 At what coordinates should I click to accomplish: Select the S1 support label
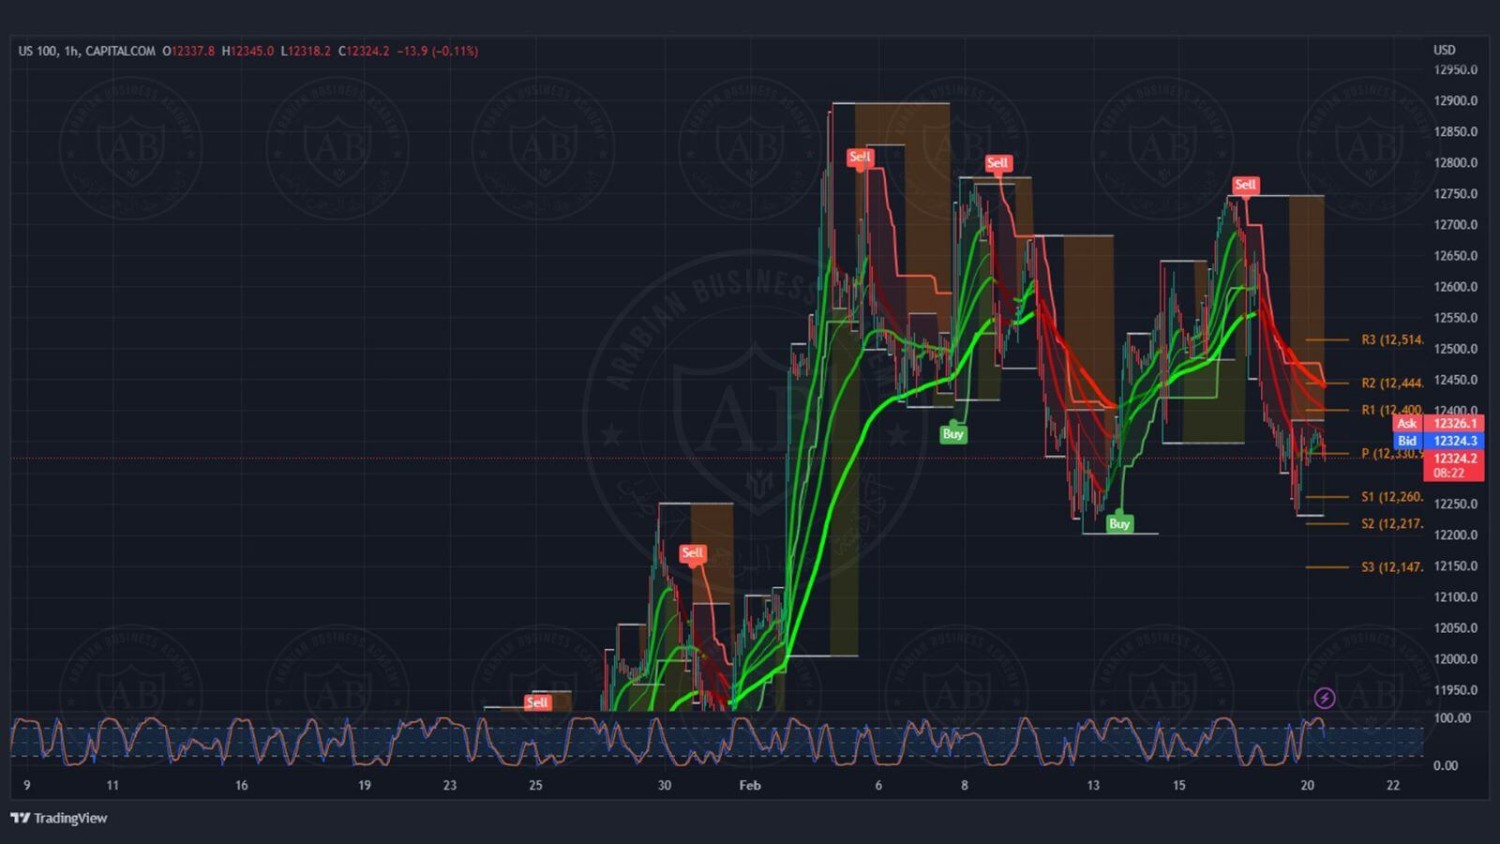point(1392,497)
